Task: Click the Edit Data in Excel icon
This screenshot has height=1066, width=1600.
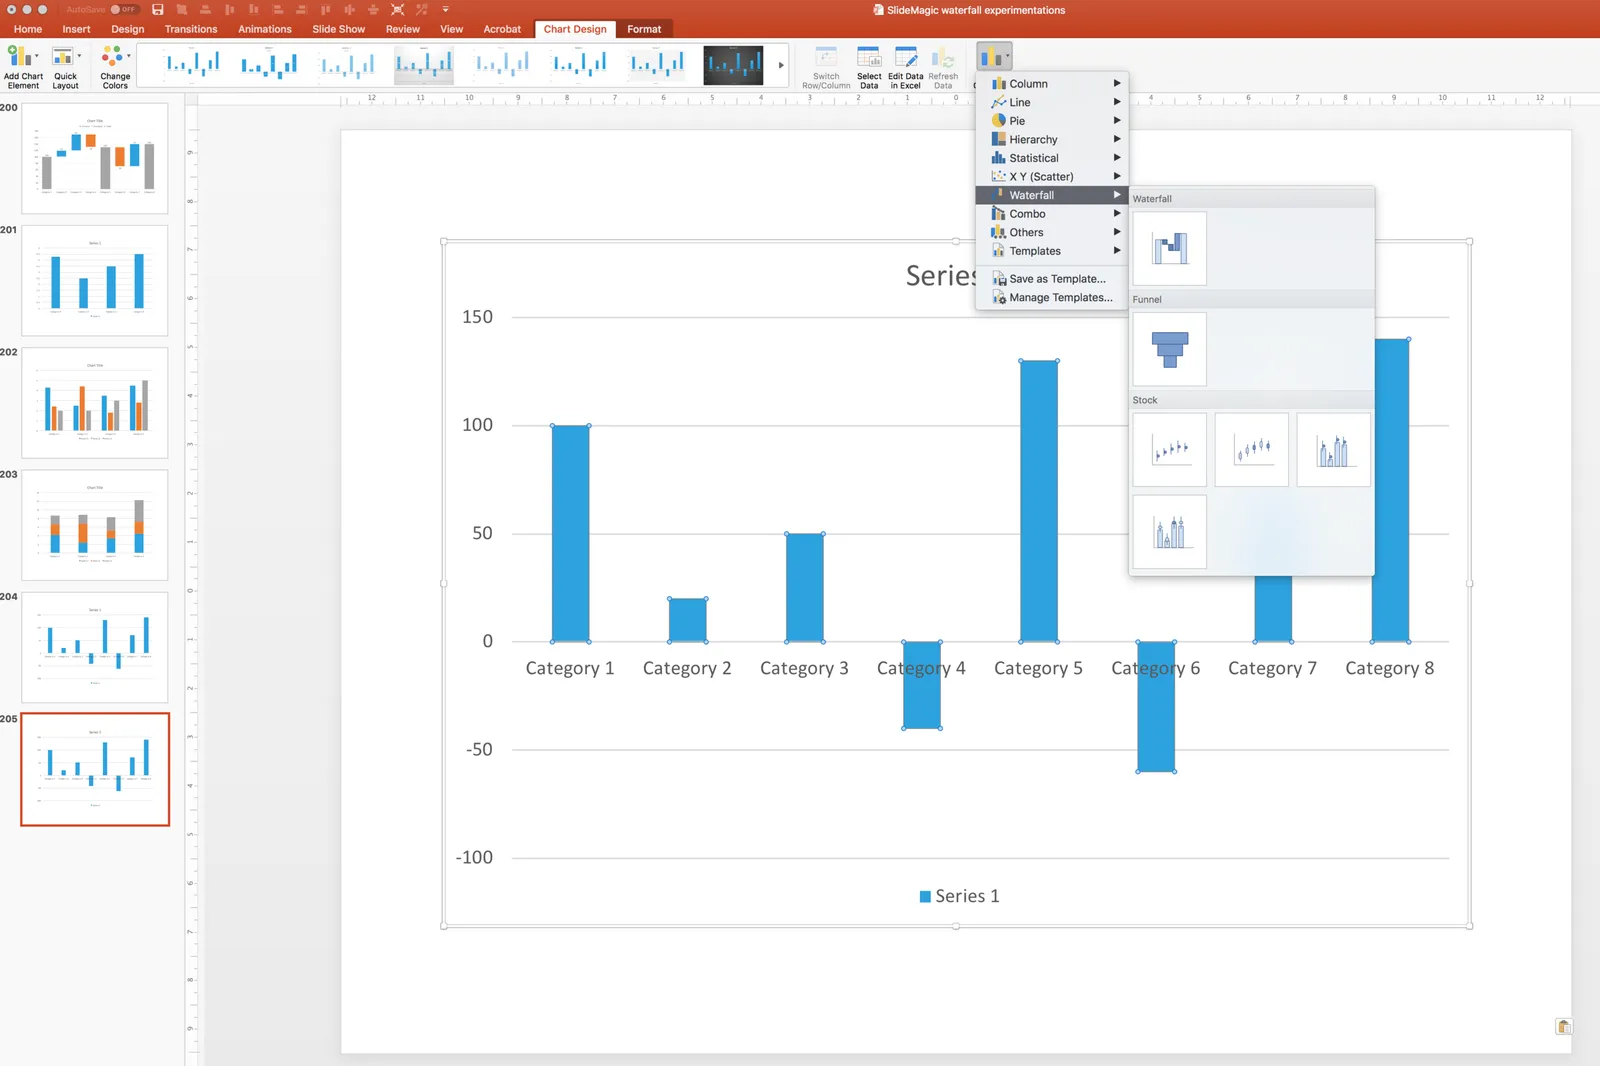Action: coord(906,67)
